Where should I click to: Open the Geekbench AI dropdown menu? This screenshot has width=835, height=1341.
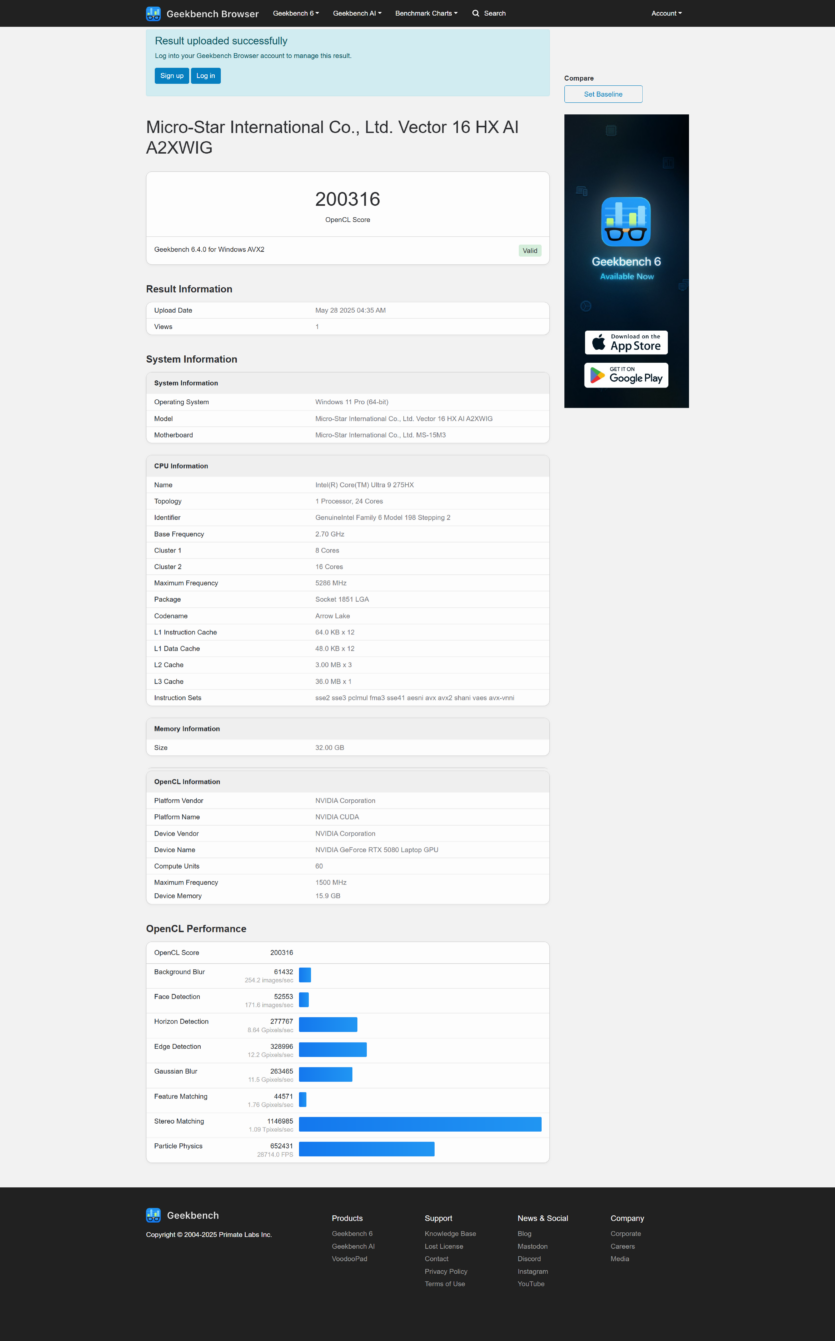point(357,13)
